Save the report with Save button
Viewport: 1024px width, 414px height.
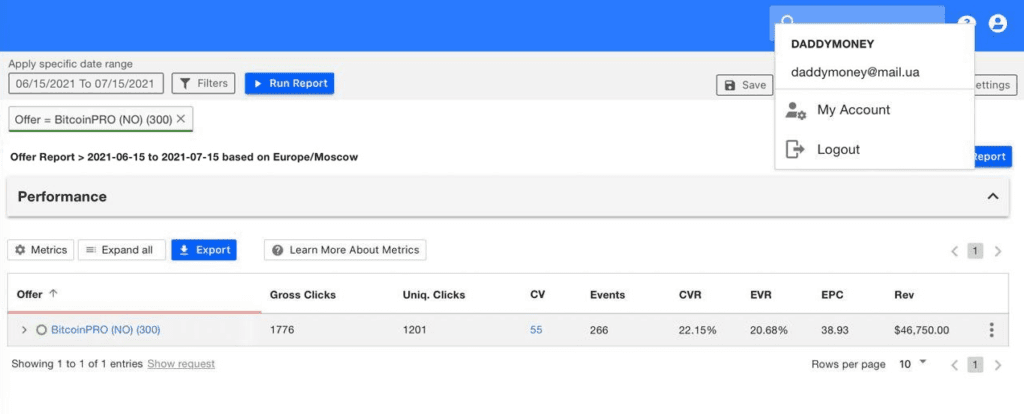(x=744, y=85)
